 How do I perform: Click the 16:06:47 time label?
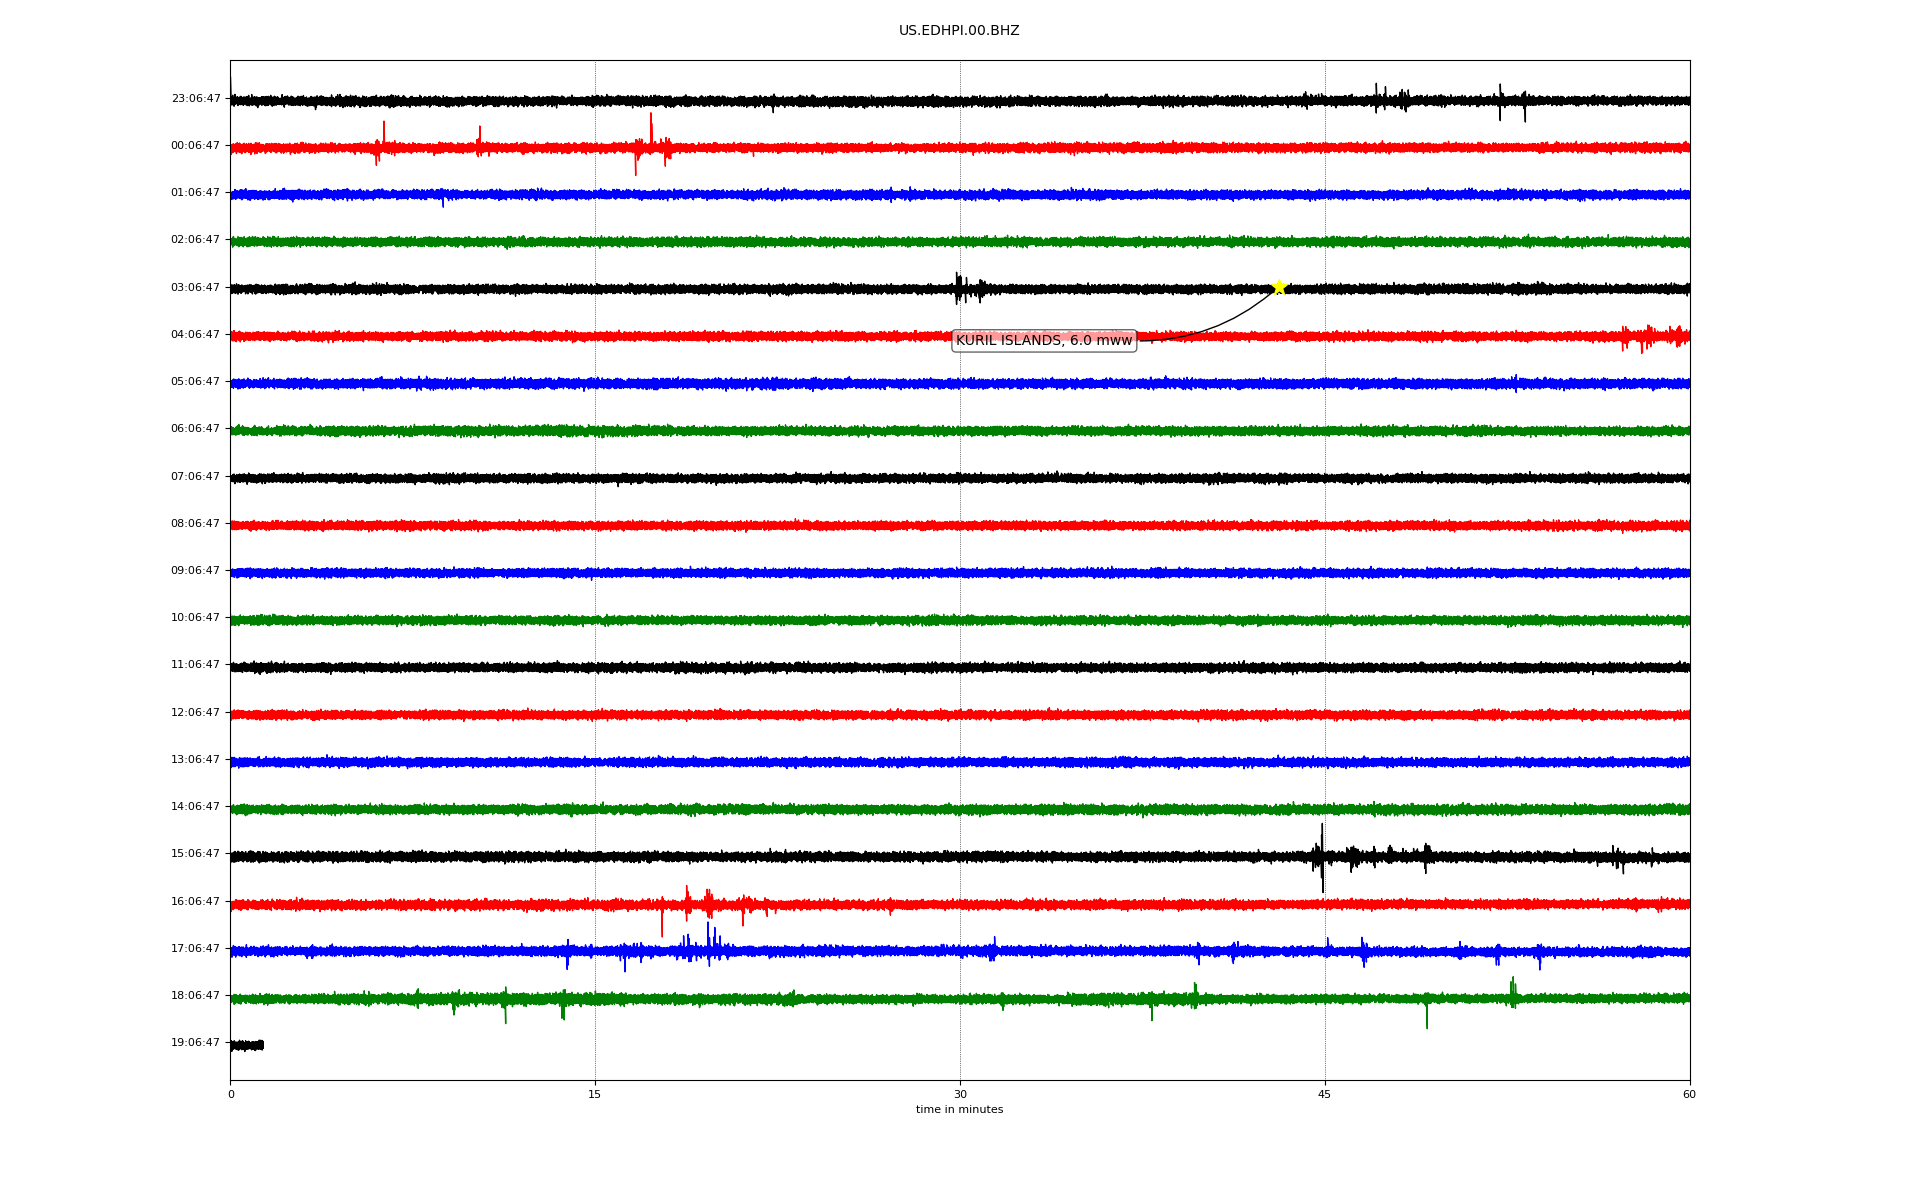click(x=196, y=902)
